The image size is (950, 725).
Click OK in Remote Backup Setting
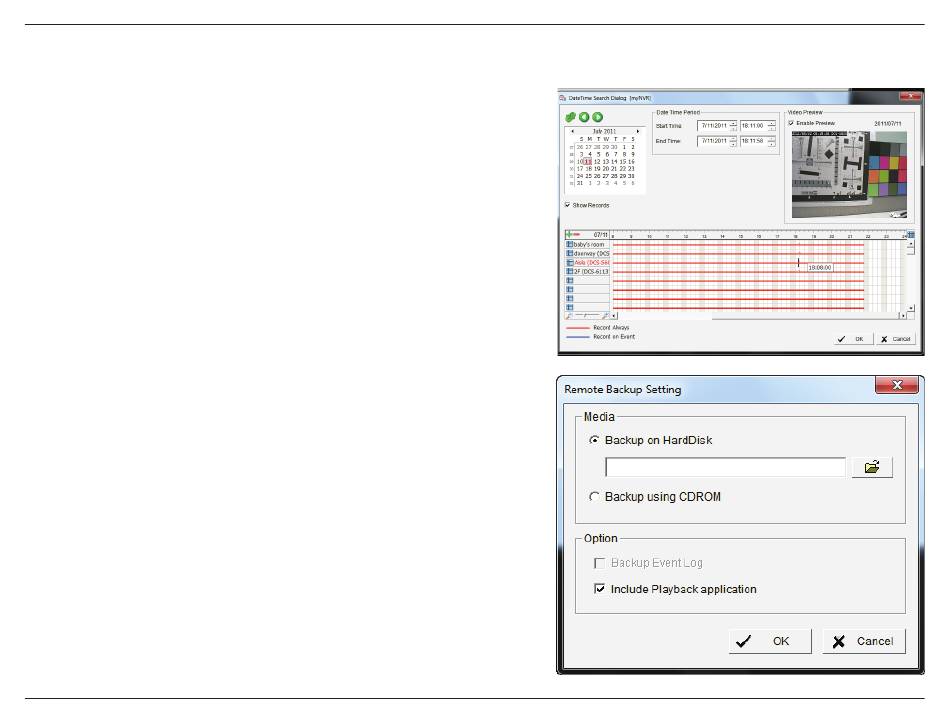click(765, 641)
